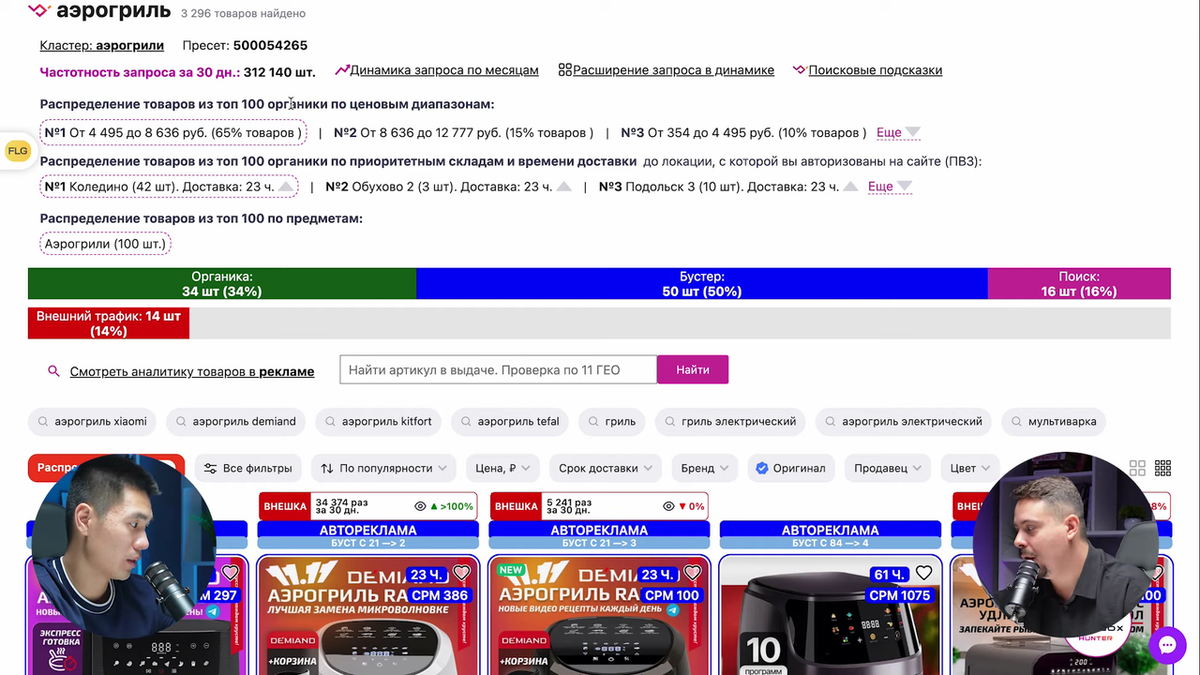
Task: Click the blue Бустер 50% bar segment
Action: pos(702,284)
